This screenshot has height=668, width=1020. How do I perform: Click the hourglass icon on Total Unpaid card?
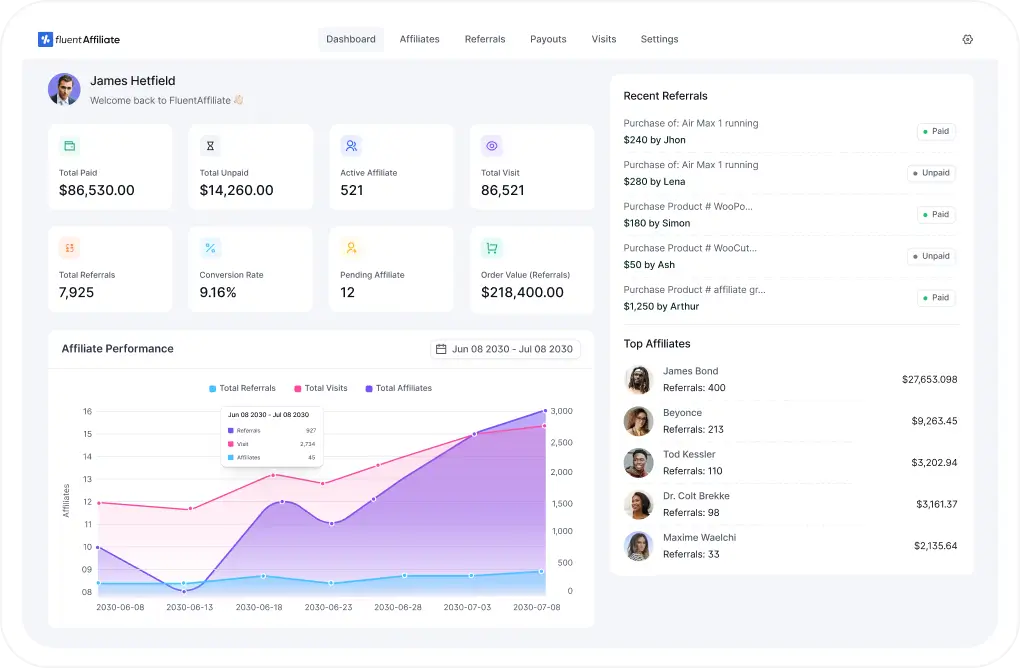coord(209,145)
